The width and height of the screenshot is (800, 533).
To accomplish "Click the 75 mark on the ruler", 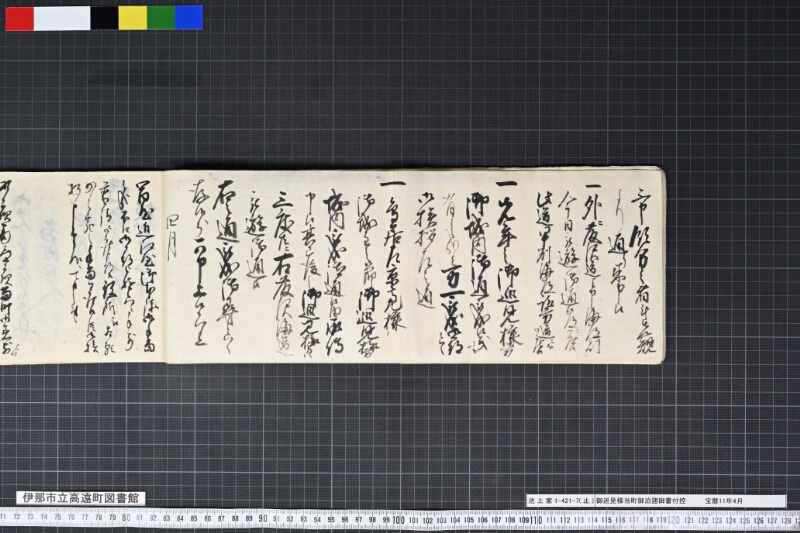I will point(58,517).
